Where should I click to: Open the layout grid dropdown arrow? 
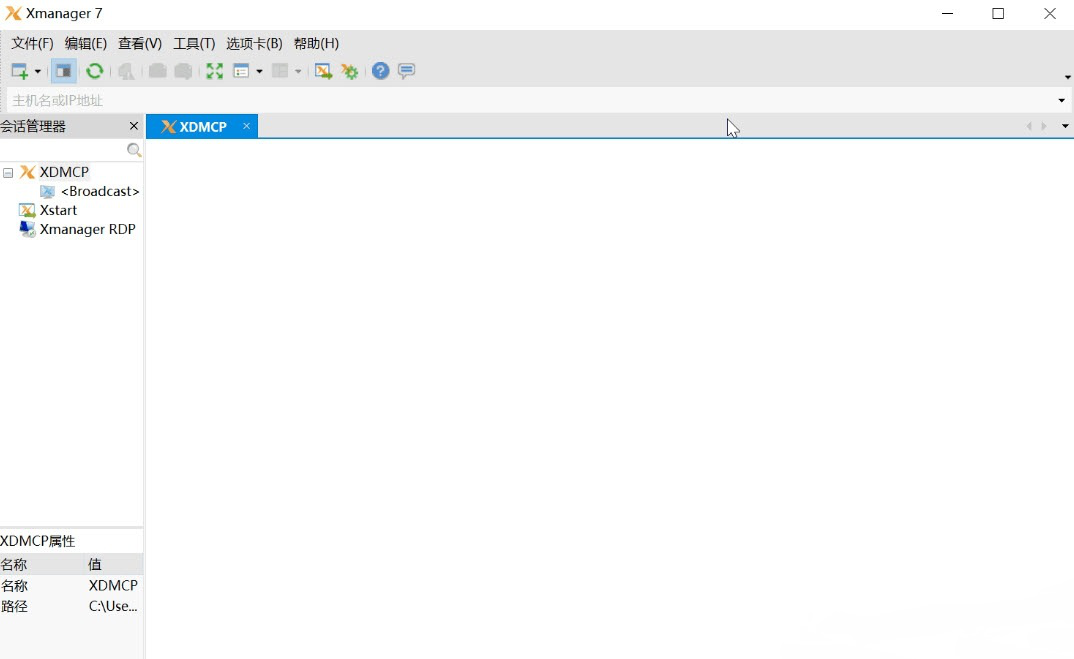tap(297, 70)
